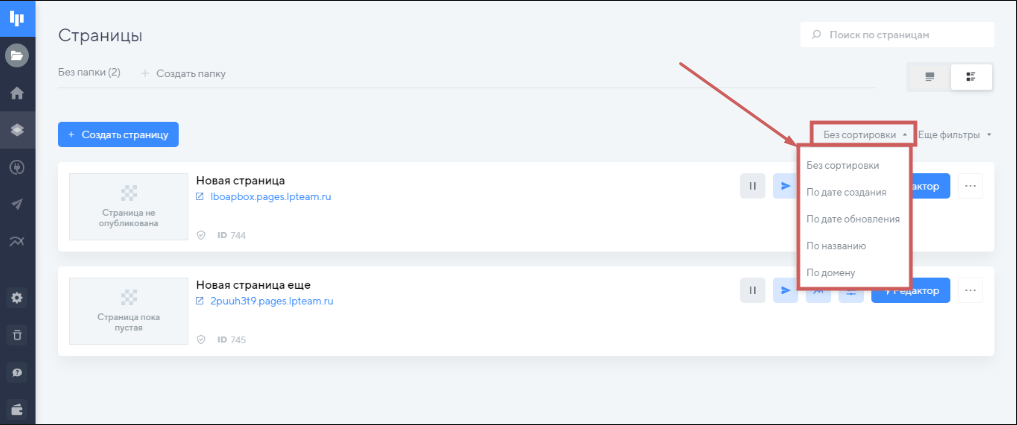This screenshot has width=1017, height=425.
Task: Pause the page "Новая страница"
Action: click(x=753, y=186)
